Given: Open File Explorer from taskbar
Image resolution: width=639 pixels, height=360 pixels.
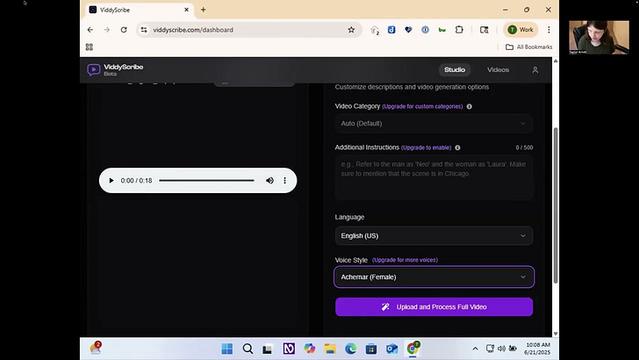Looking at the screenshot, I should pyautogui.click(x=330, y=349).
